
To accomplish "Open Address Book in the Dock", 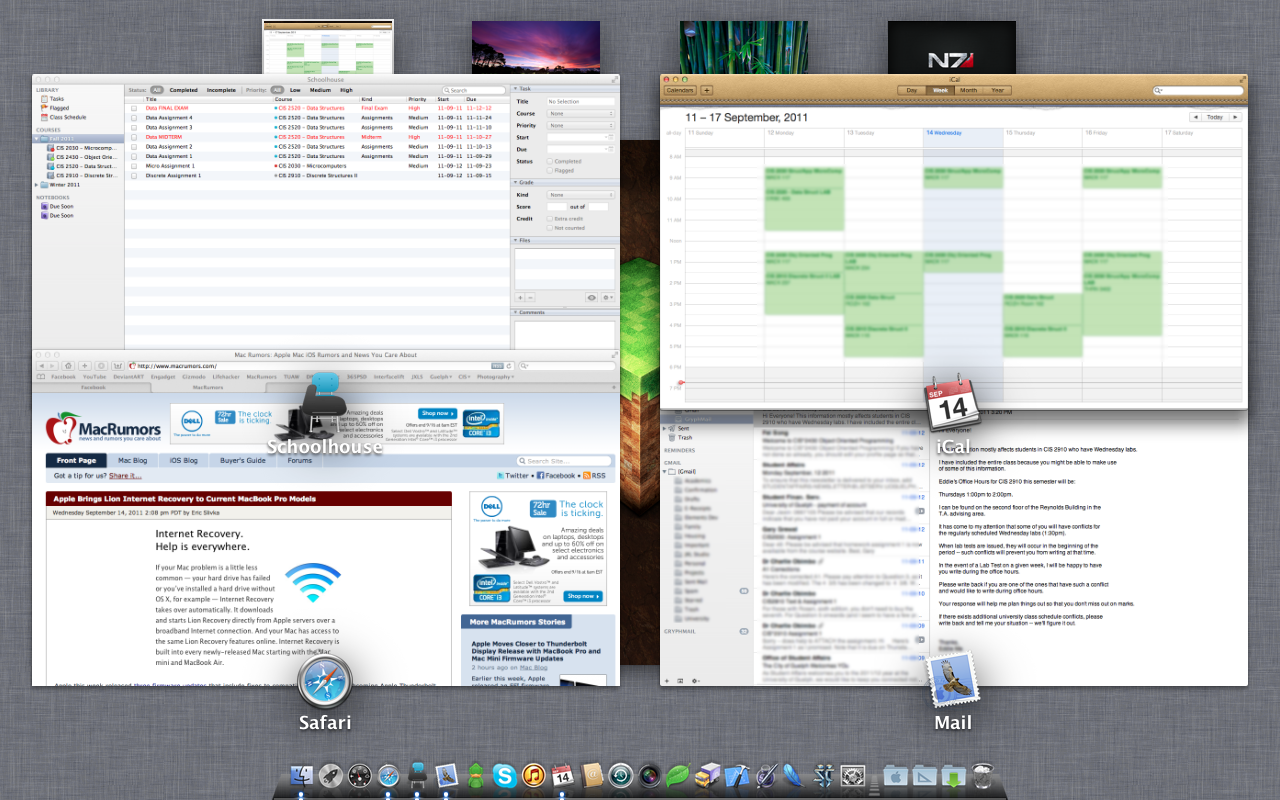I will (x=592, y=775).
